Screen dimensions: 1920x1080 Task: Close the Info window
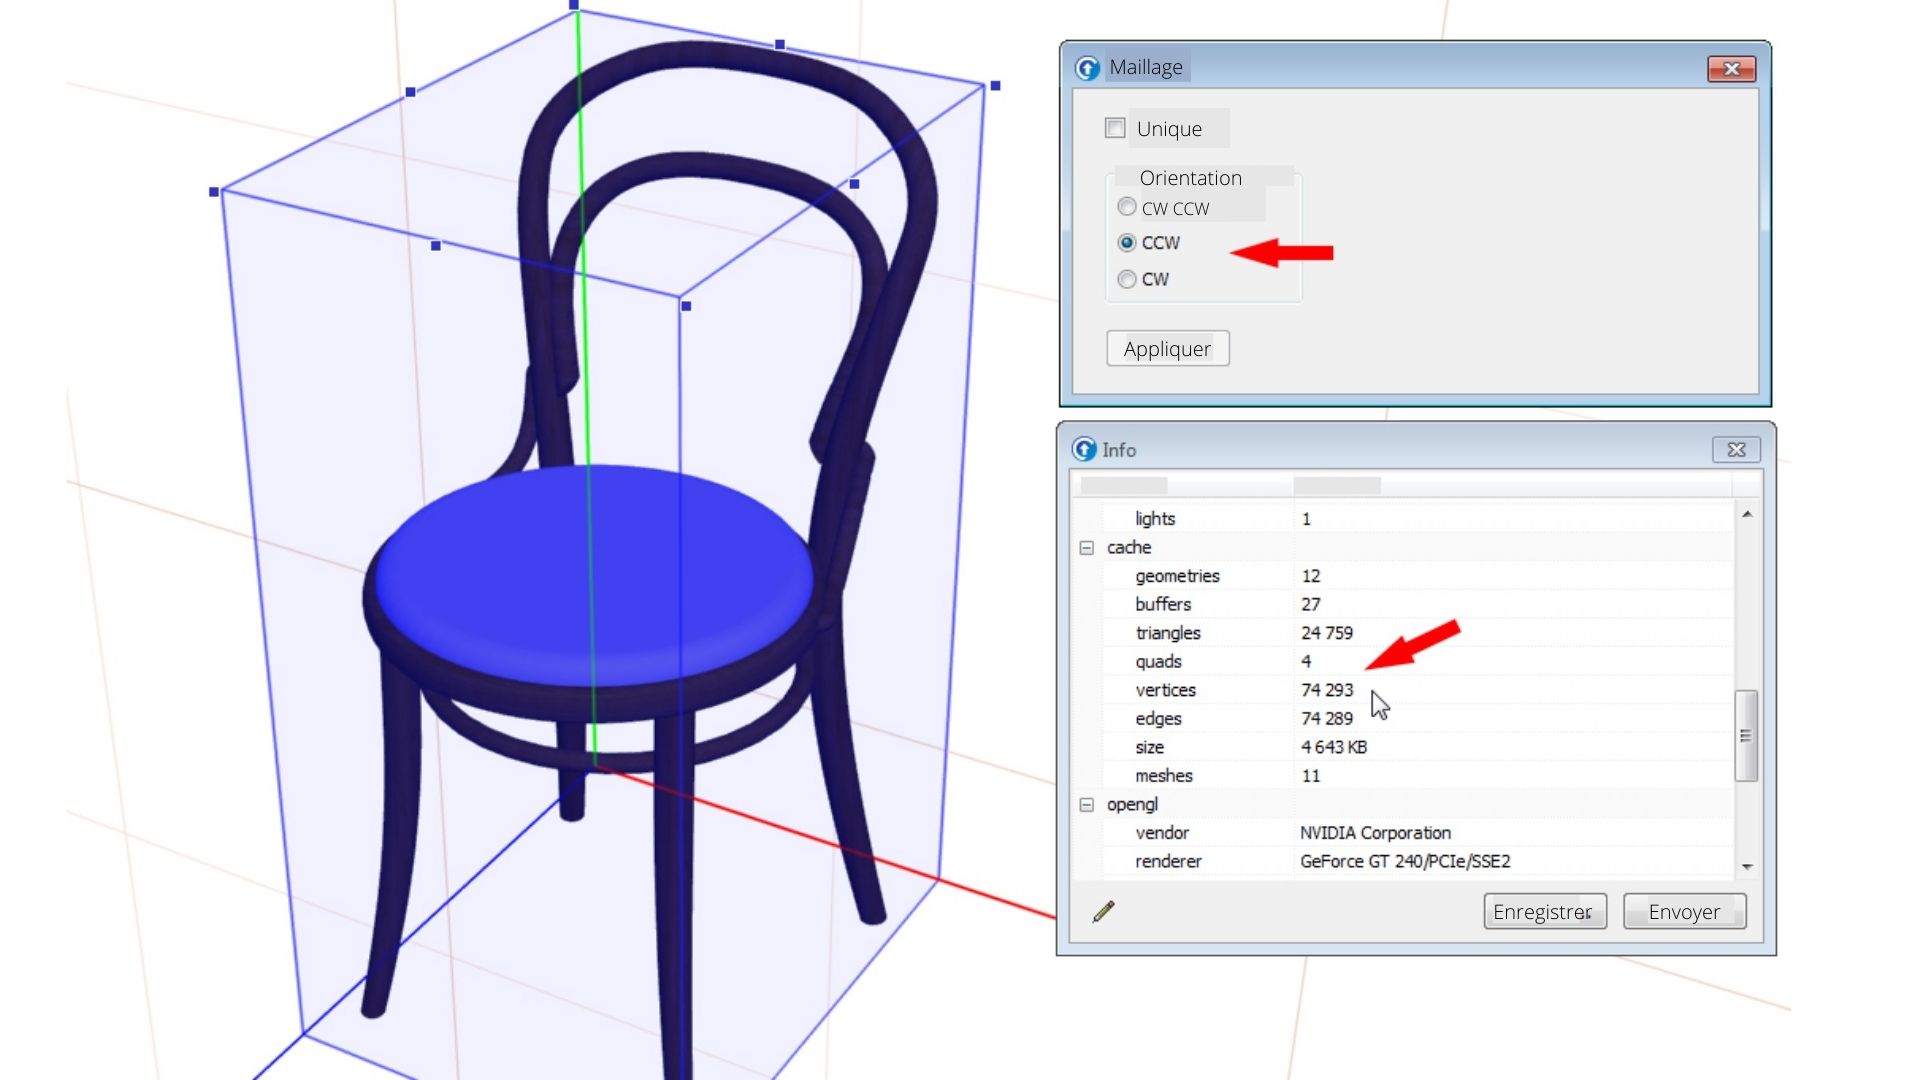[1736, 450]
